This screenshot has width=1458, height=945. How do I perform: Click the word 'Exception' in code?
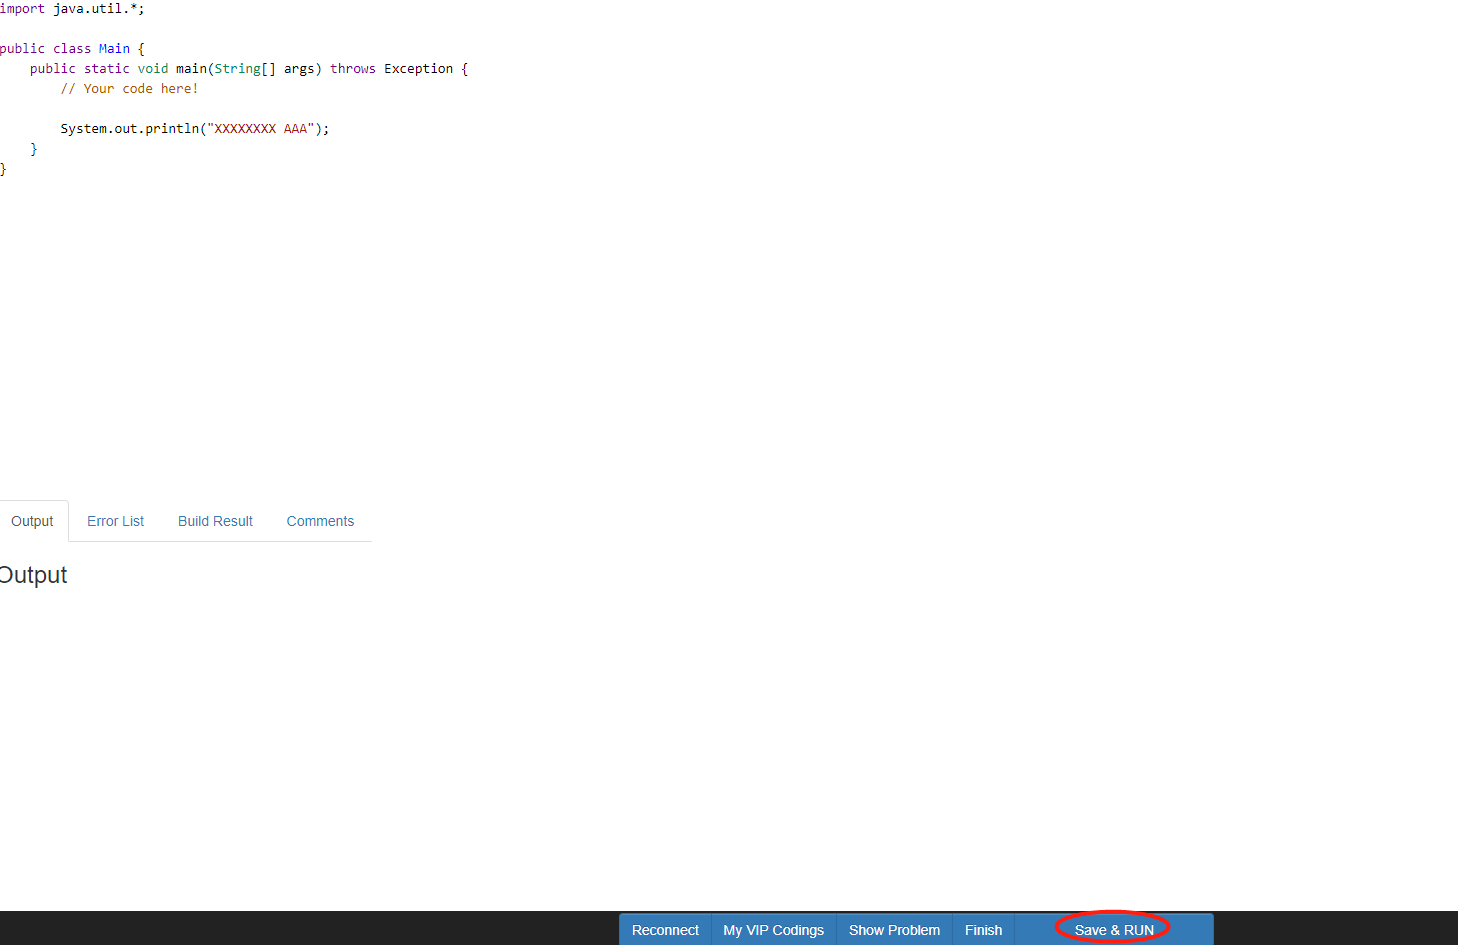pyautogui.click(x=419, y=69)
